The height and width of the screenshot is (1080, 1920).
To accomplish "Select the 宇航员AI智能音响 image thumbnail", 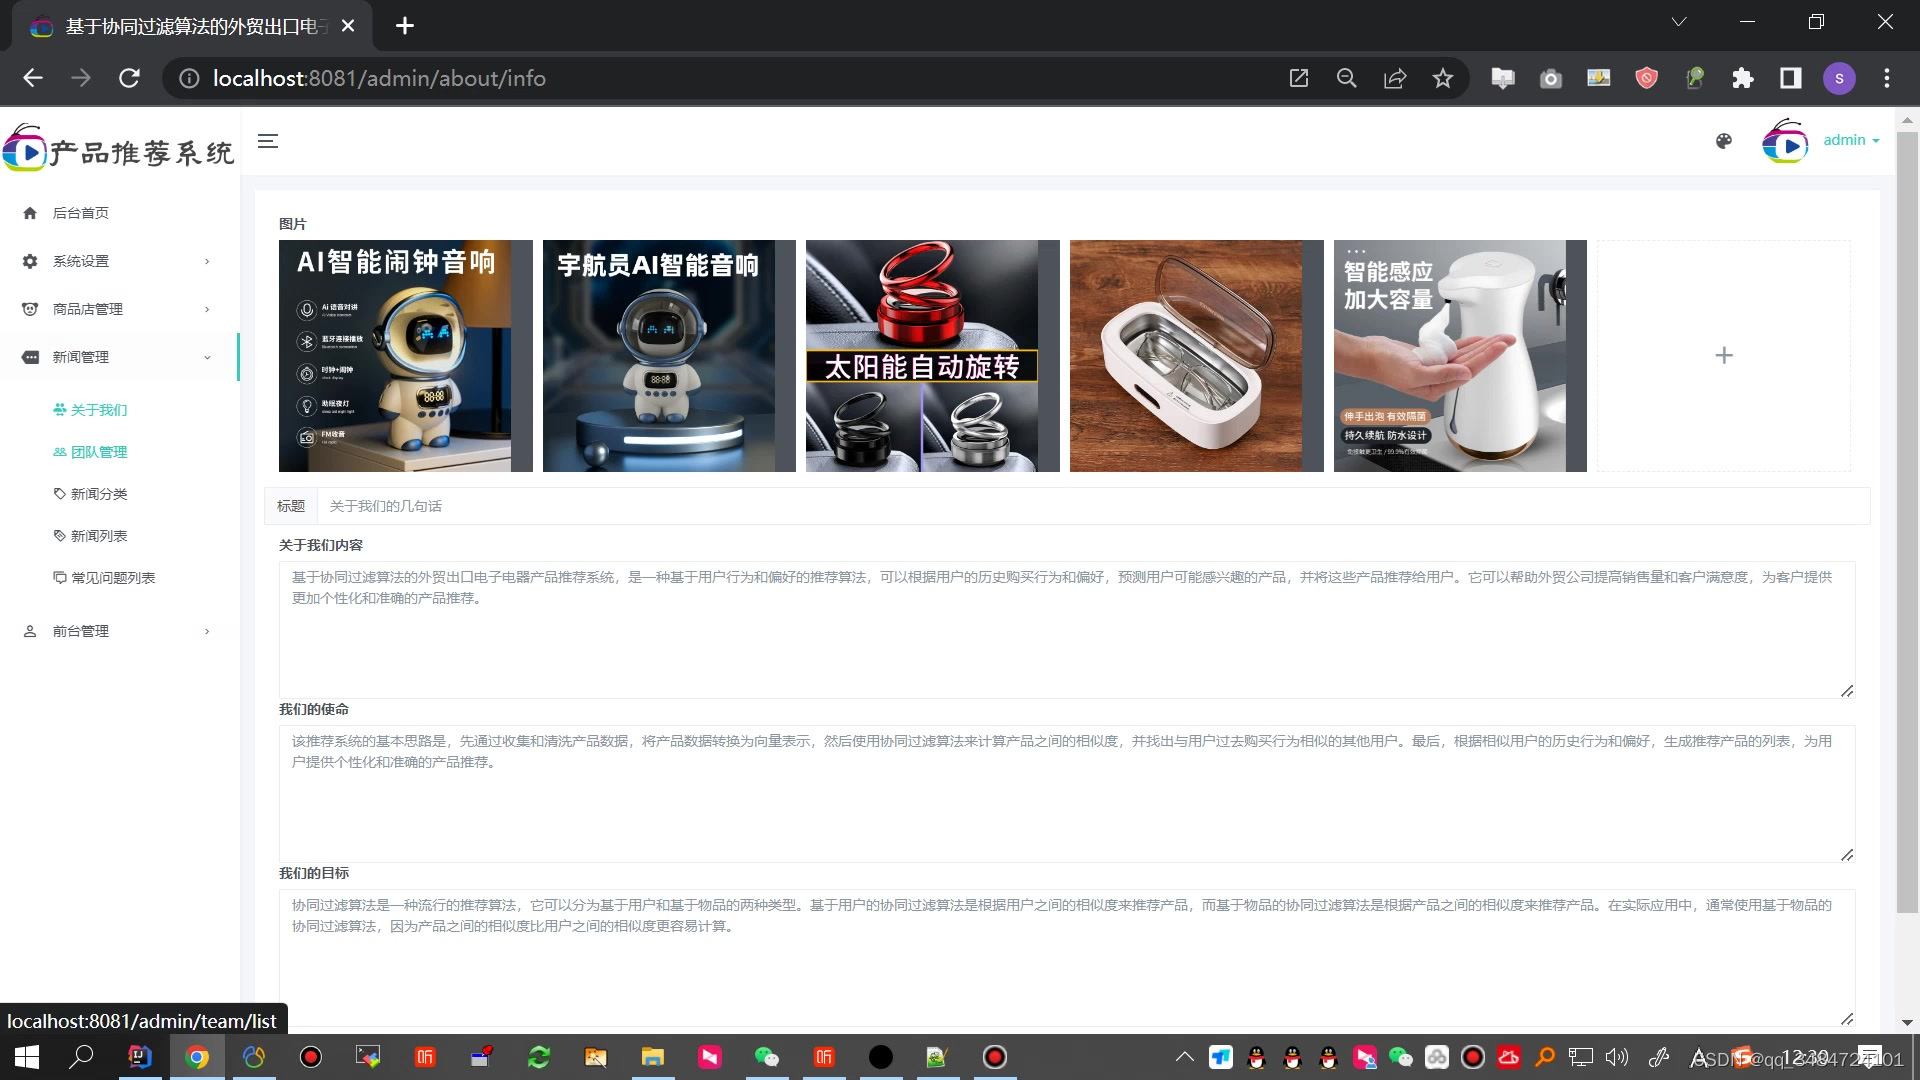I will click(x=669, y=356).
